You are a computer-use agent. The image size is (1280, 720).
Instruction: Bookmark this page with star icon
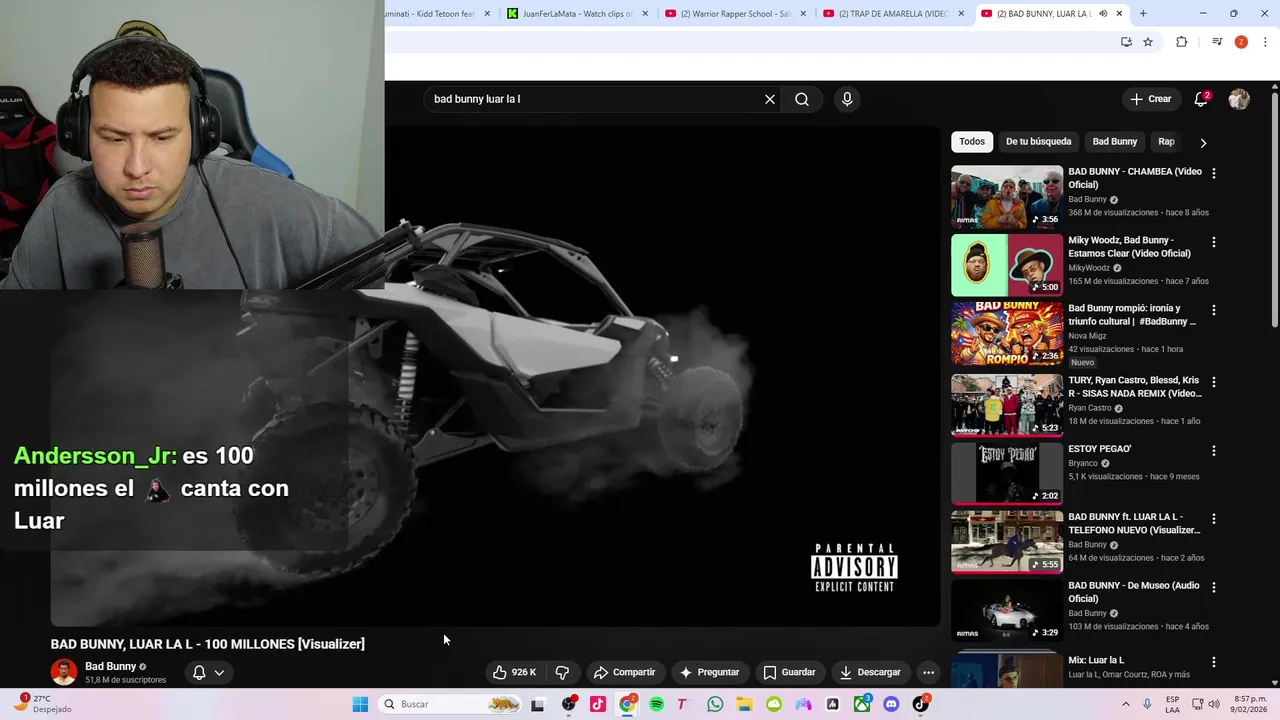[x=1148, y=42]
